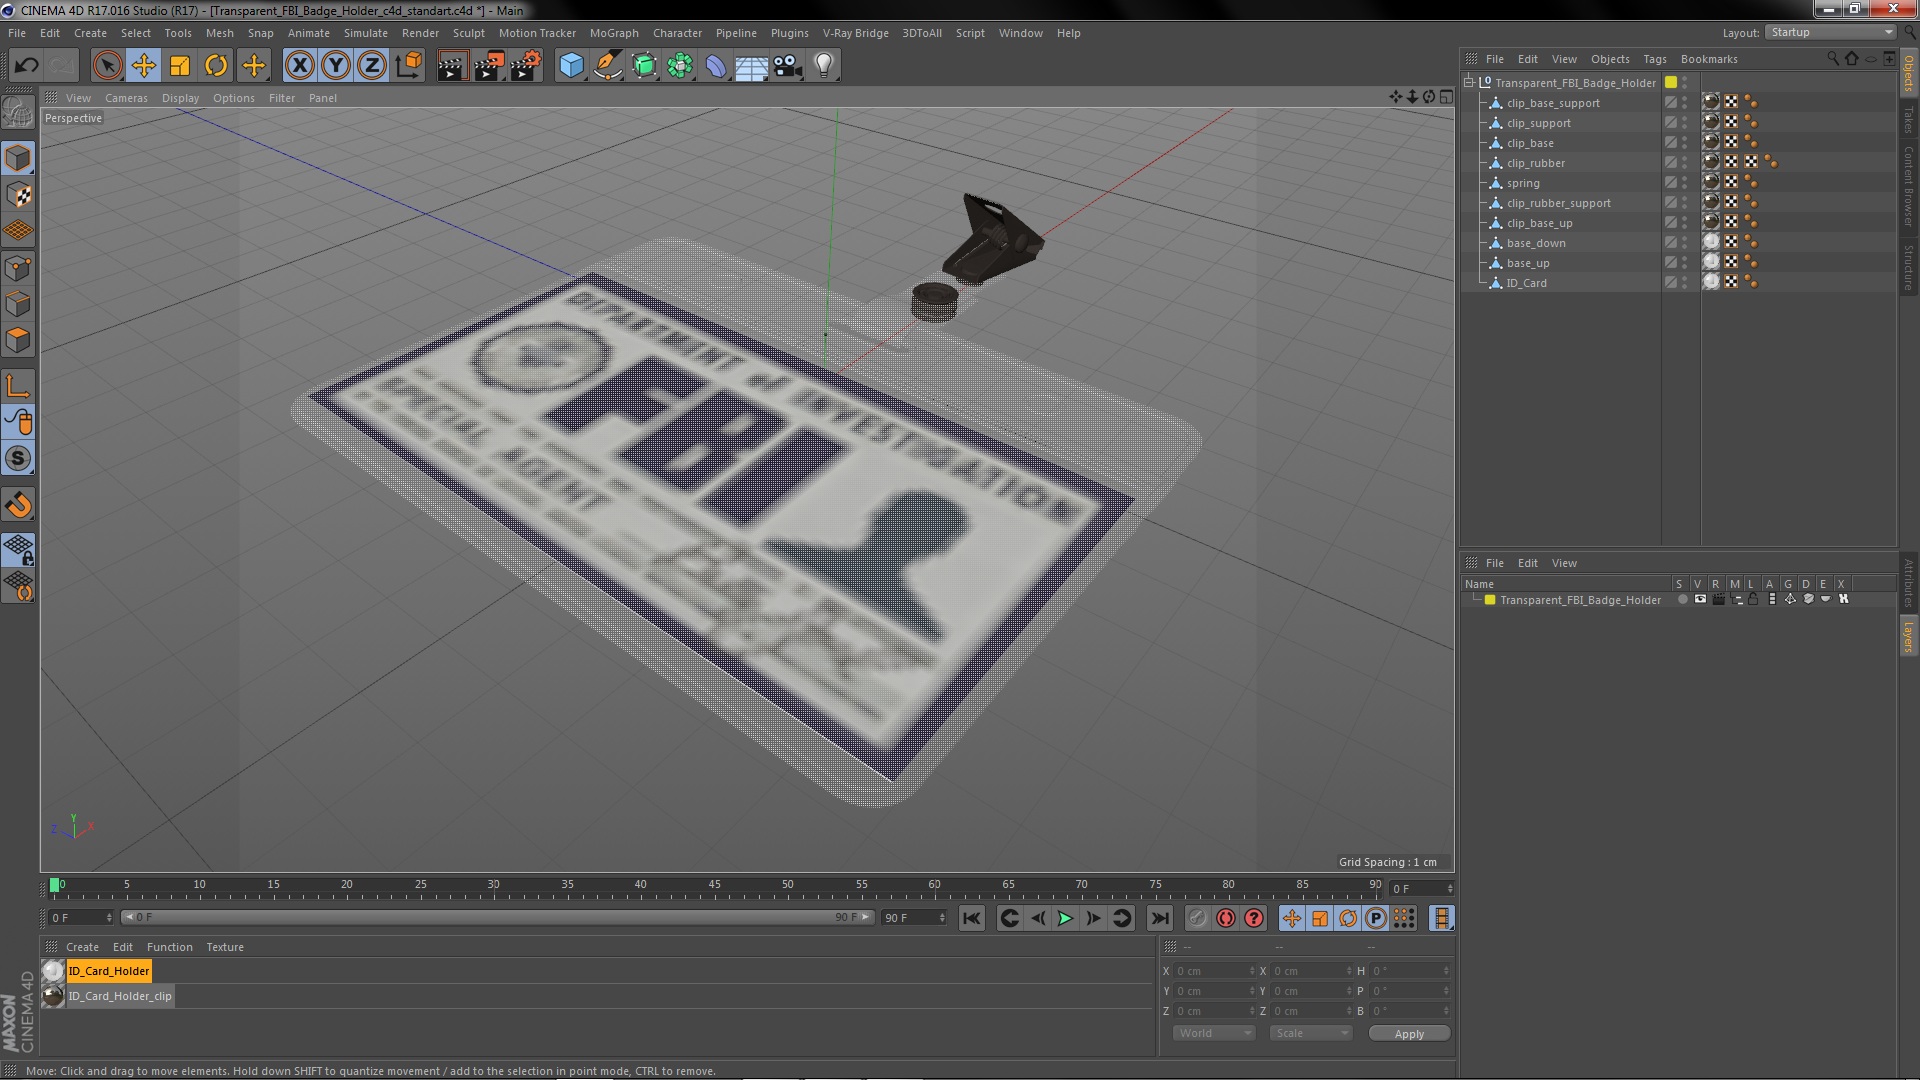Select the Live Selection tool
This screenshot has width=1920, height=1080.
click(x=107, y=66)
